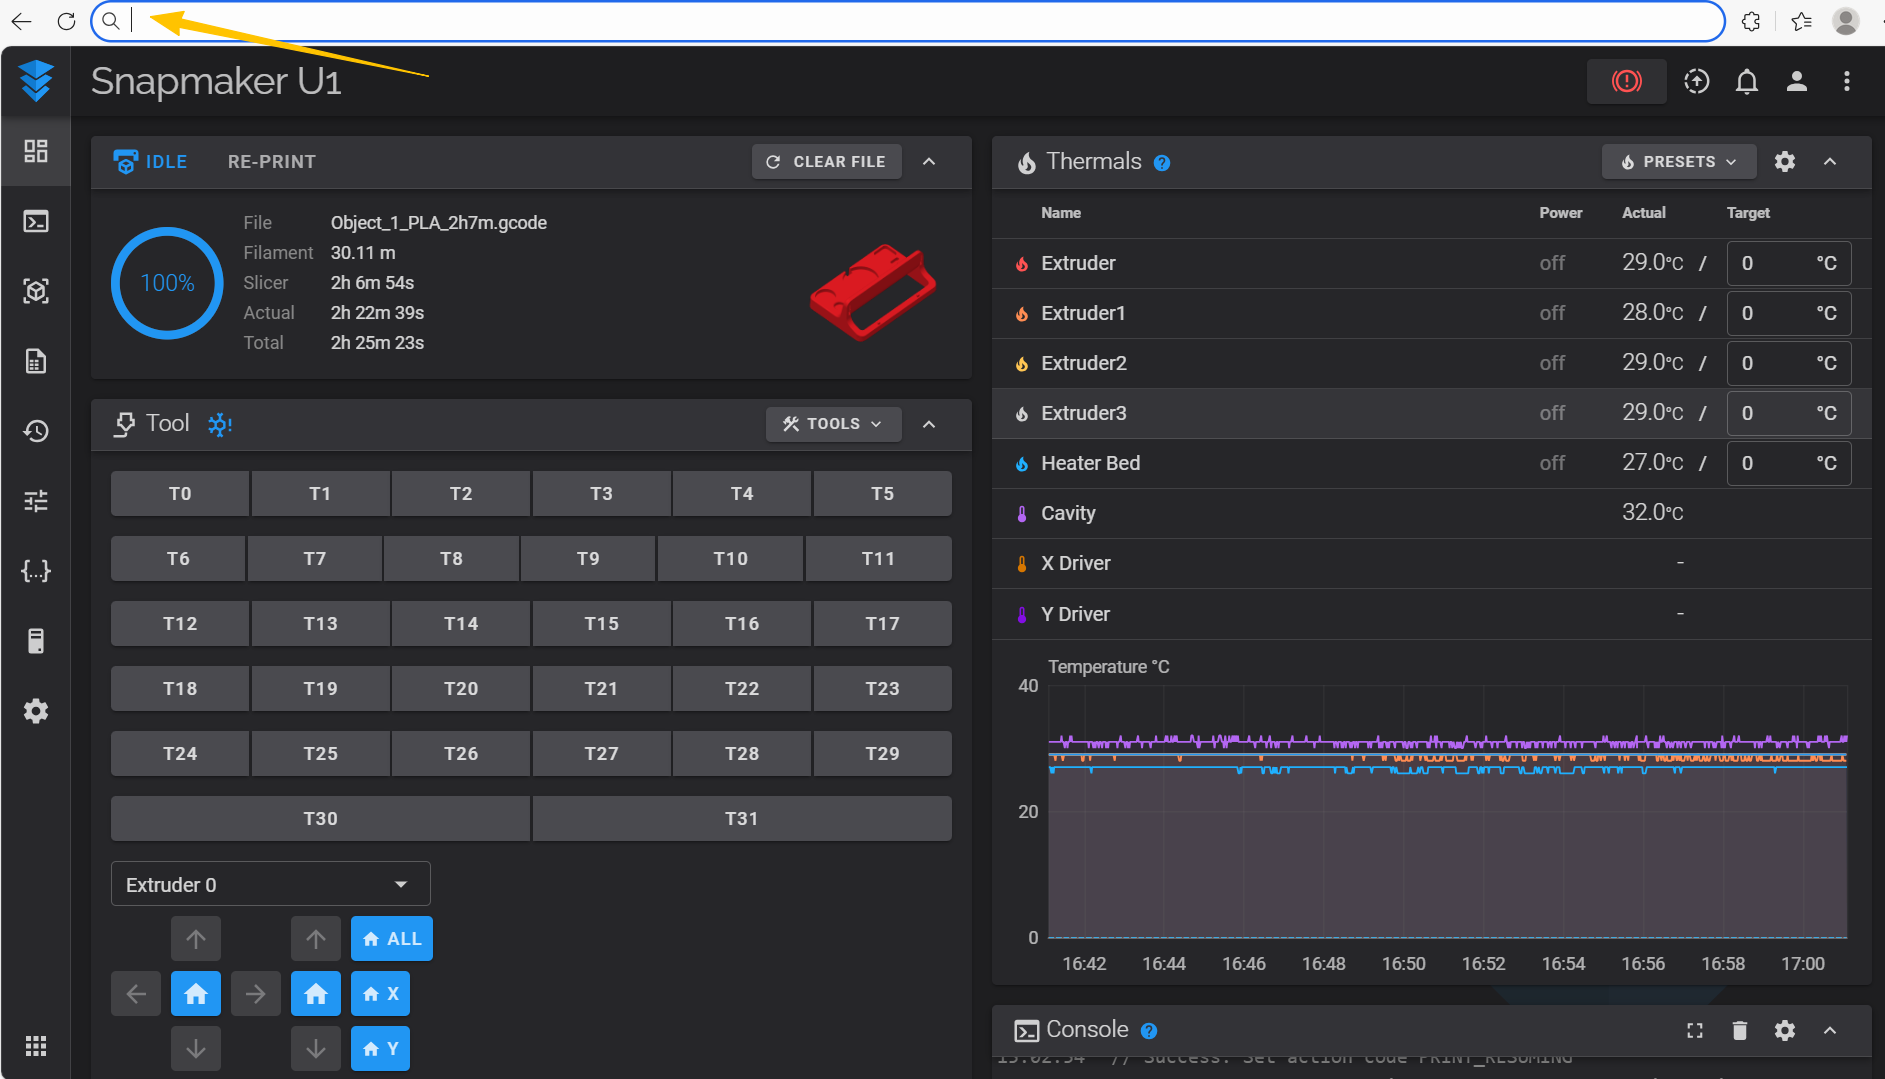Clear console with trash icon

coord(1739,1030)
